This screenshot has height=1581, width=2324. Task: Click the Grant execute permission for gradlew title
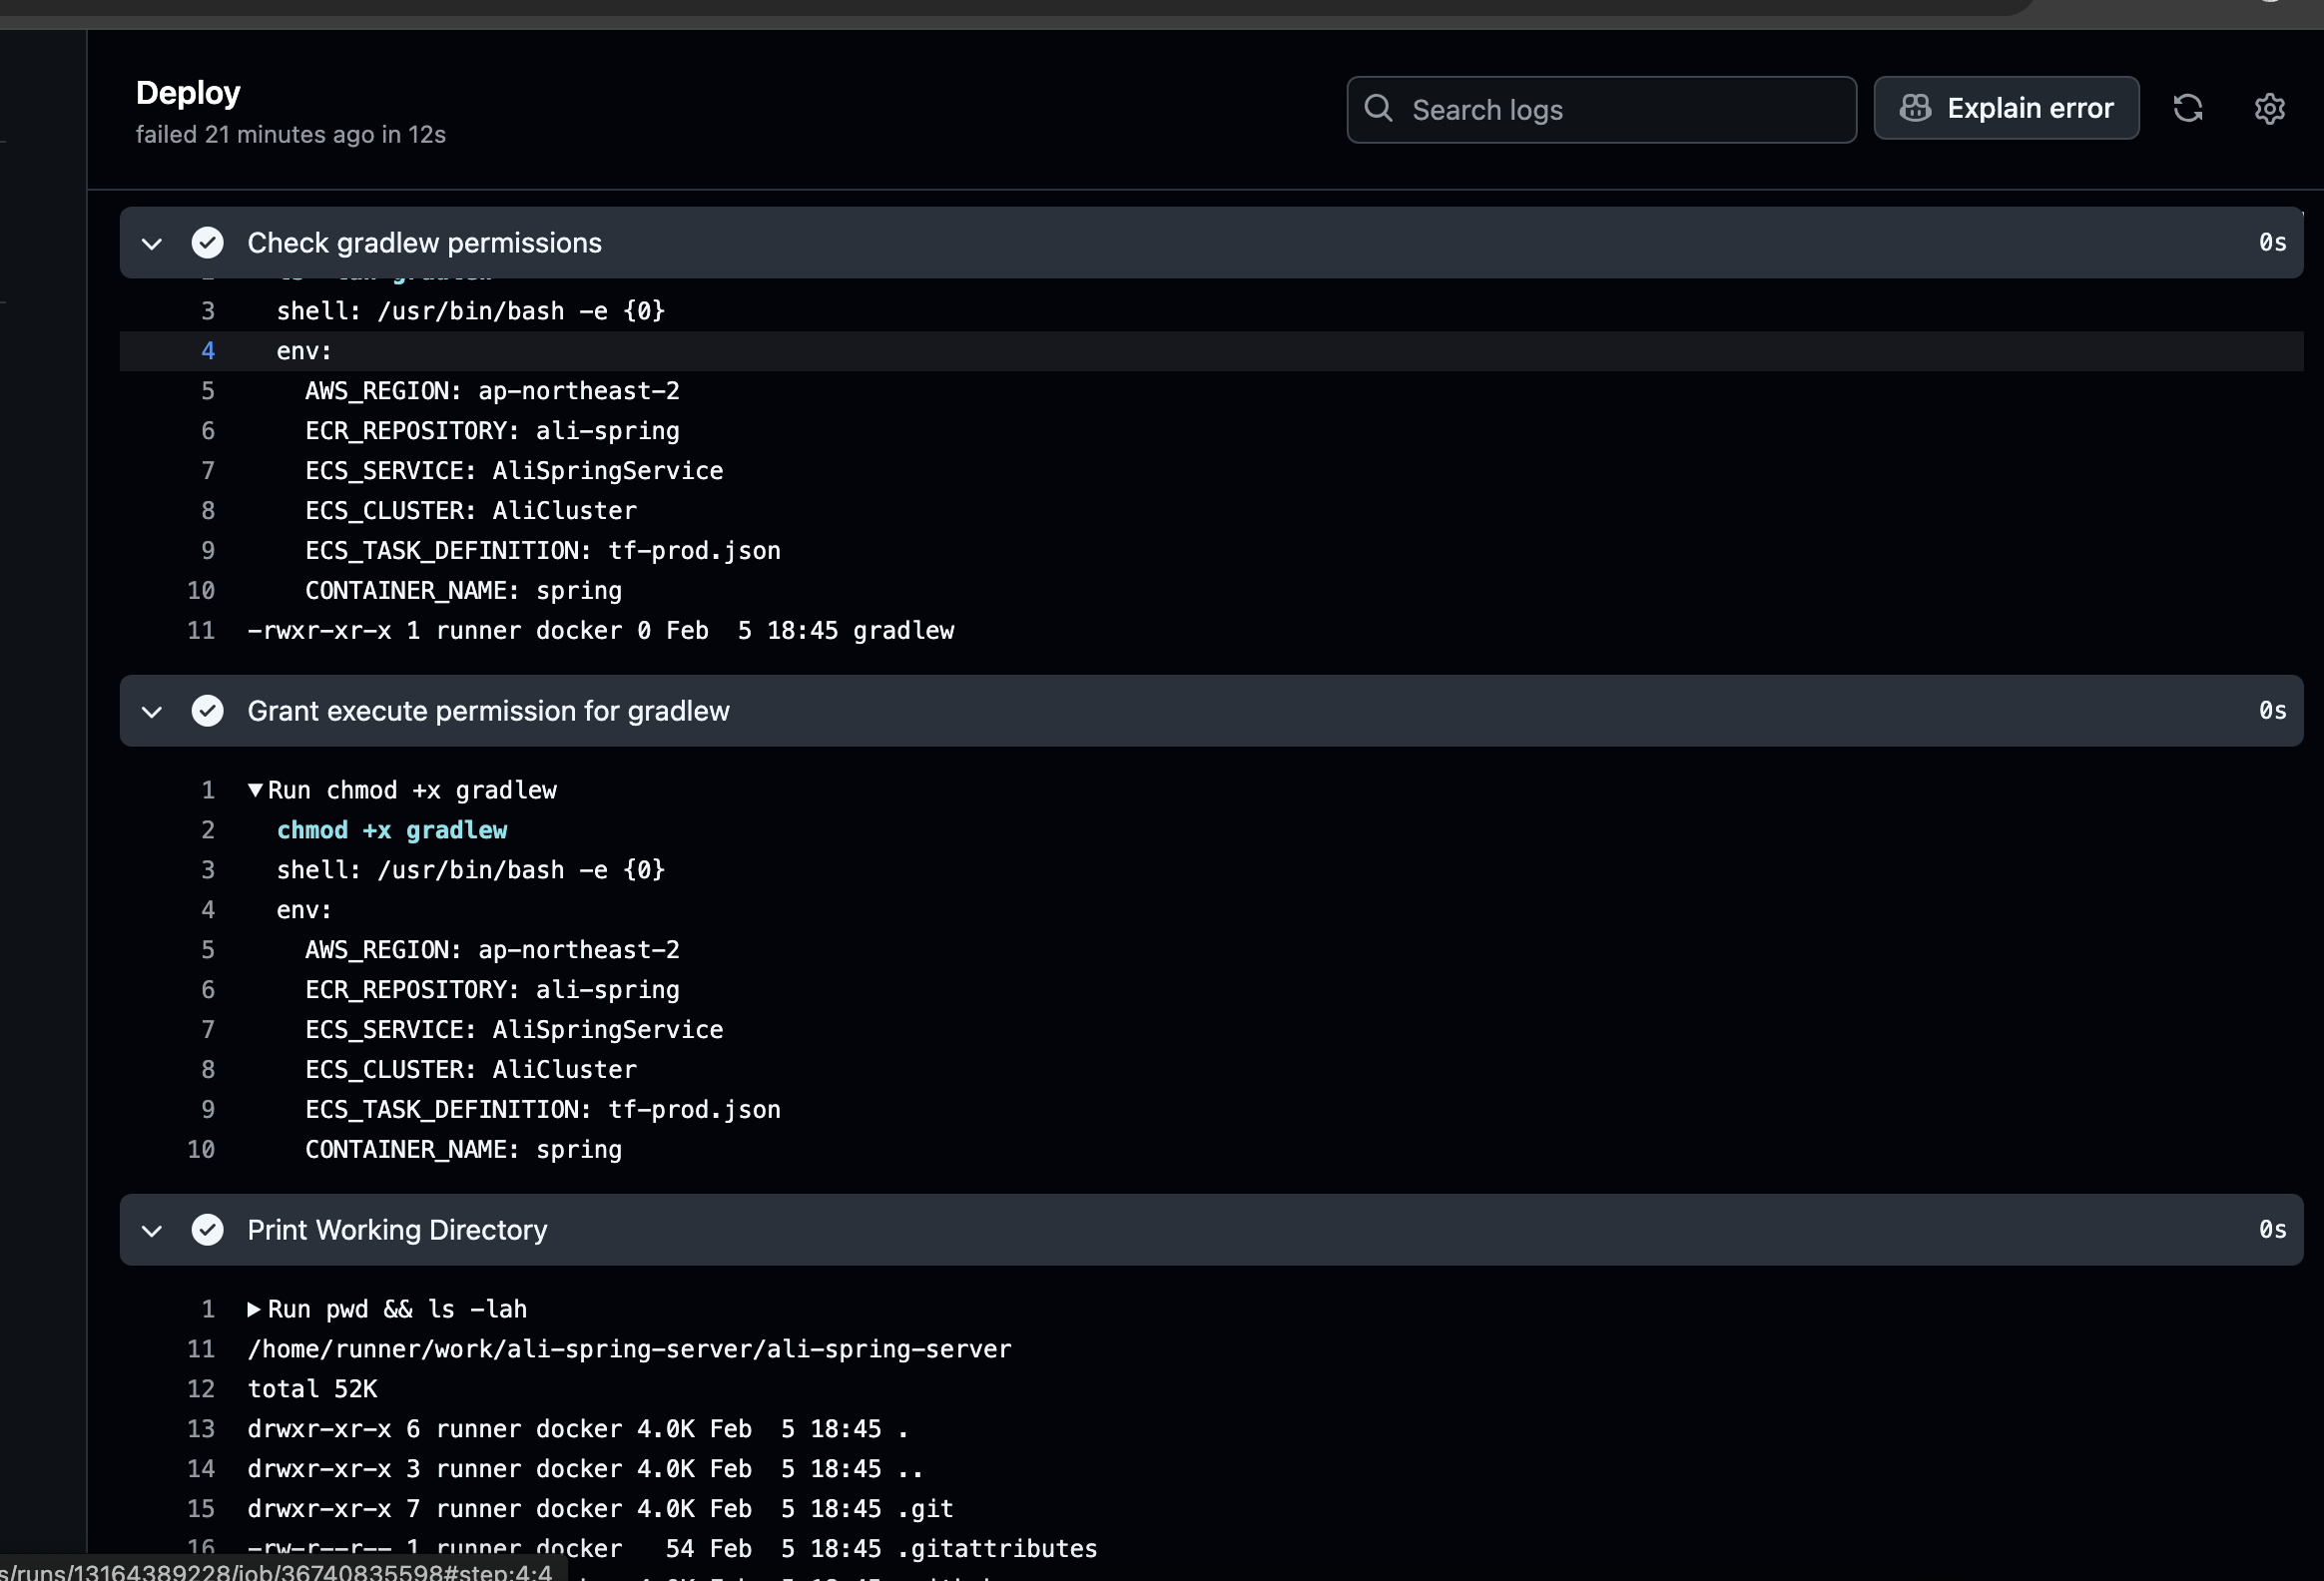(488, 710)
